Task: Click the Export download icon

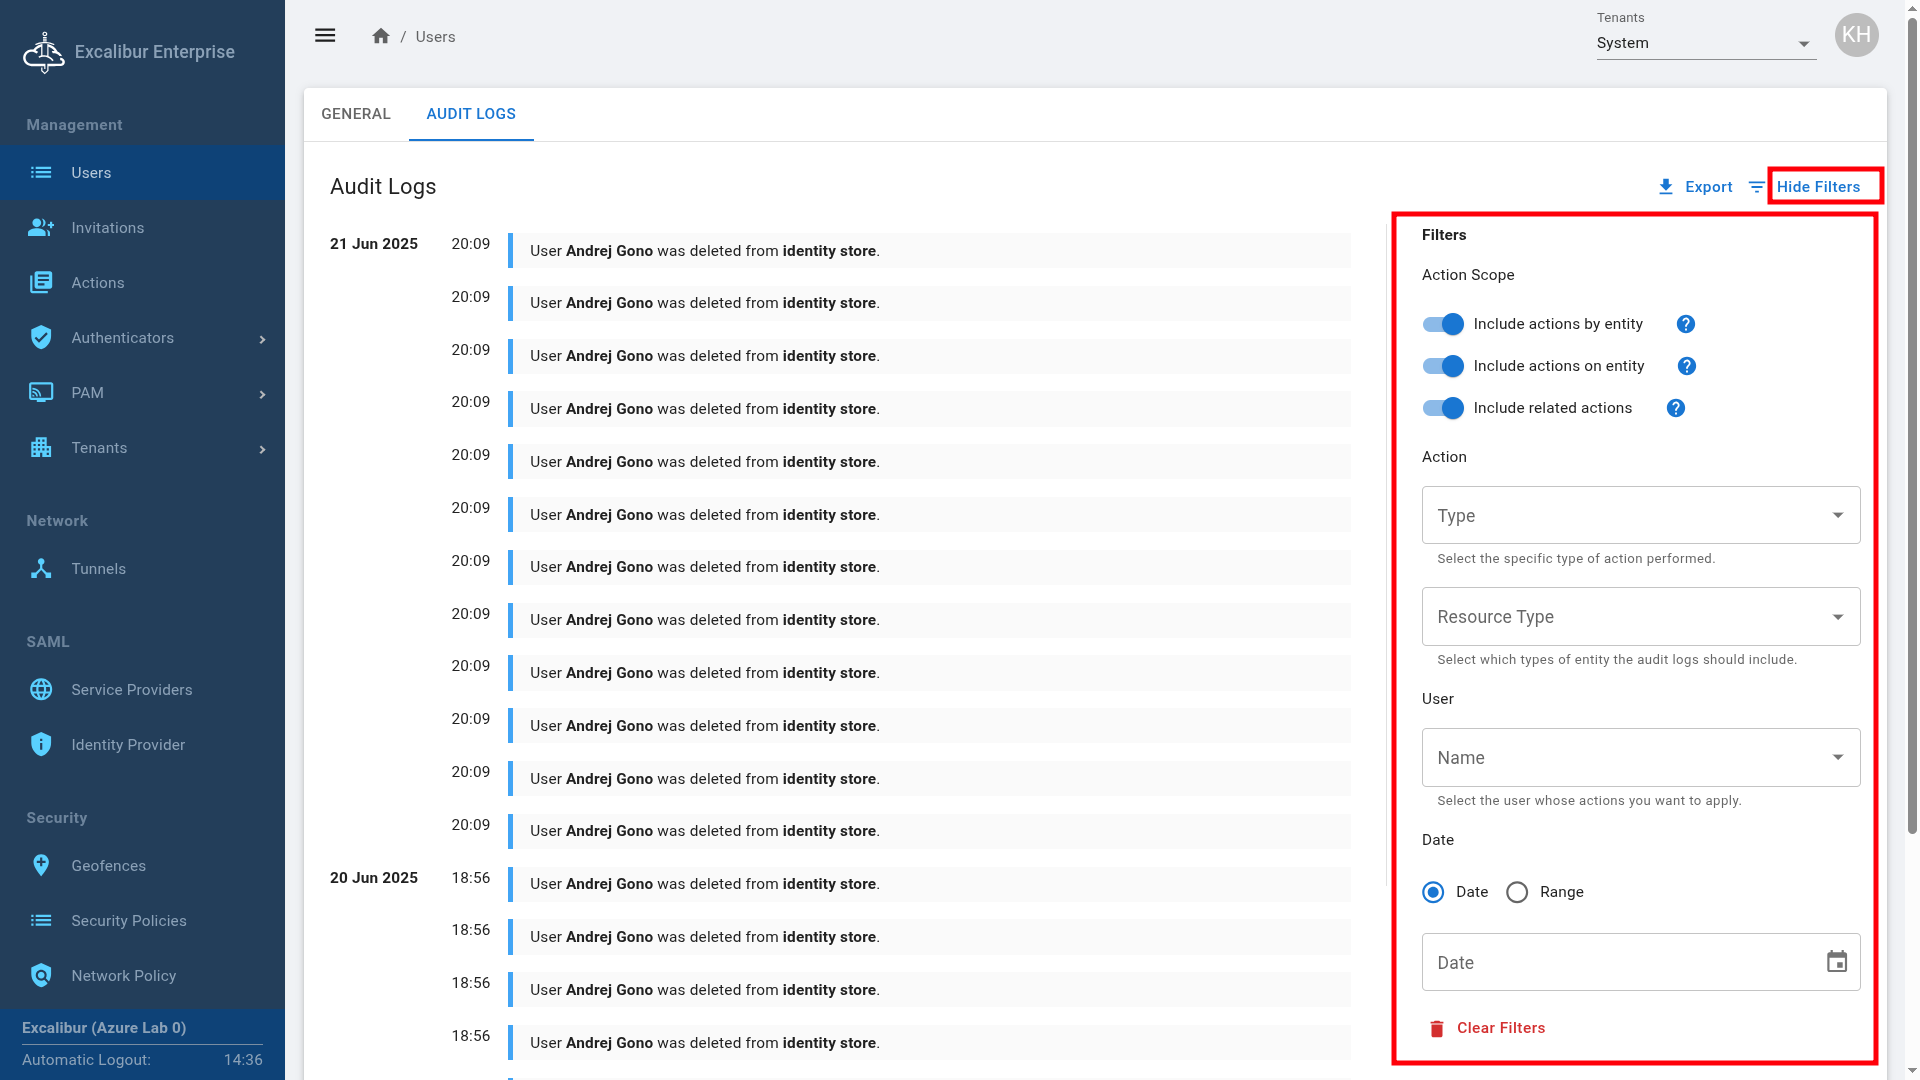Action: 1666,187
